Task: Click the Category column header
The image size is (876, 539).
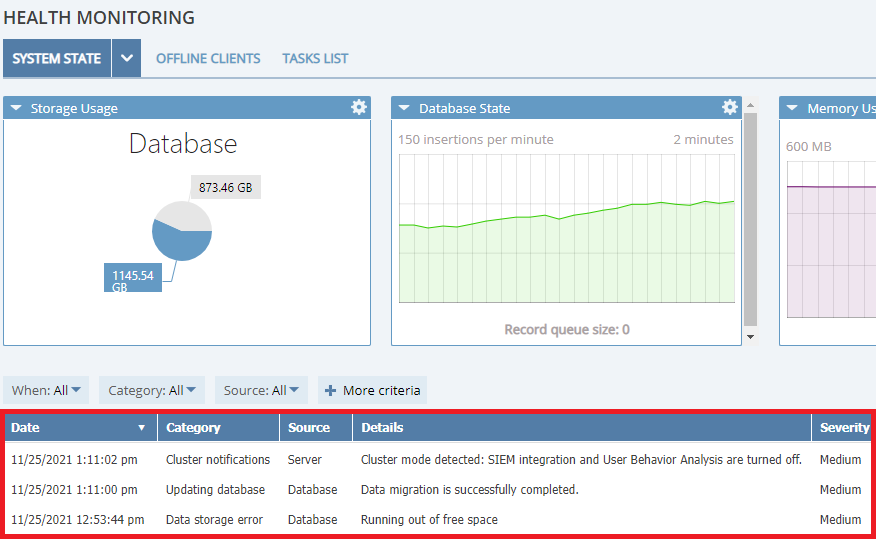Action: 193,428
